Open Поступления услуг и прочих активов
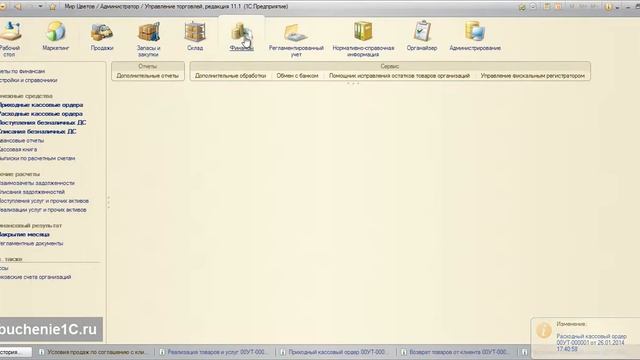 (44, 201)
